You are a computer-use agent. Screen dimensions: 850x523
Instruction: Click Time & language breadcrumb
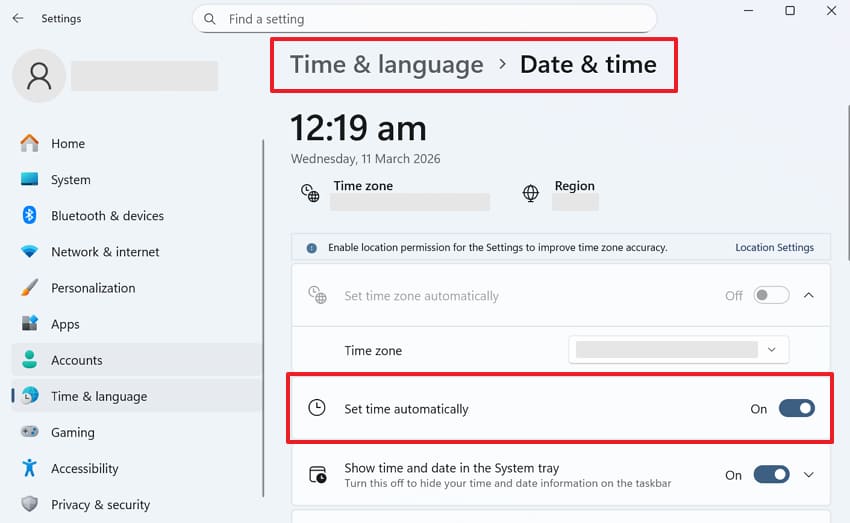[387, 64]
